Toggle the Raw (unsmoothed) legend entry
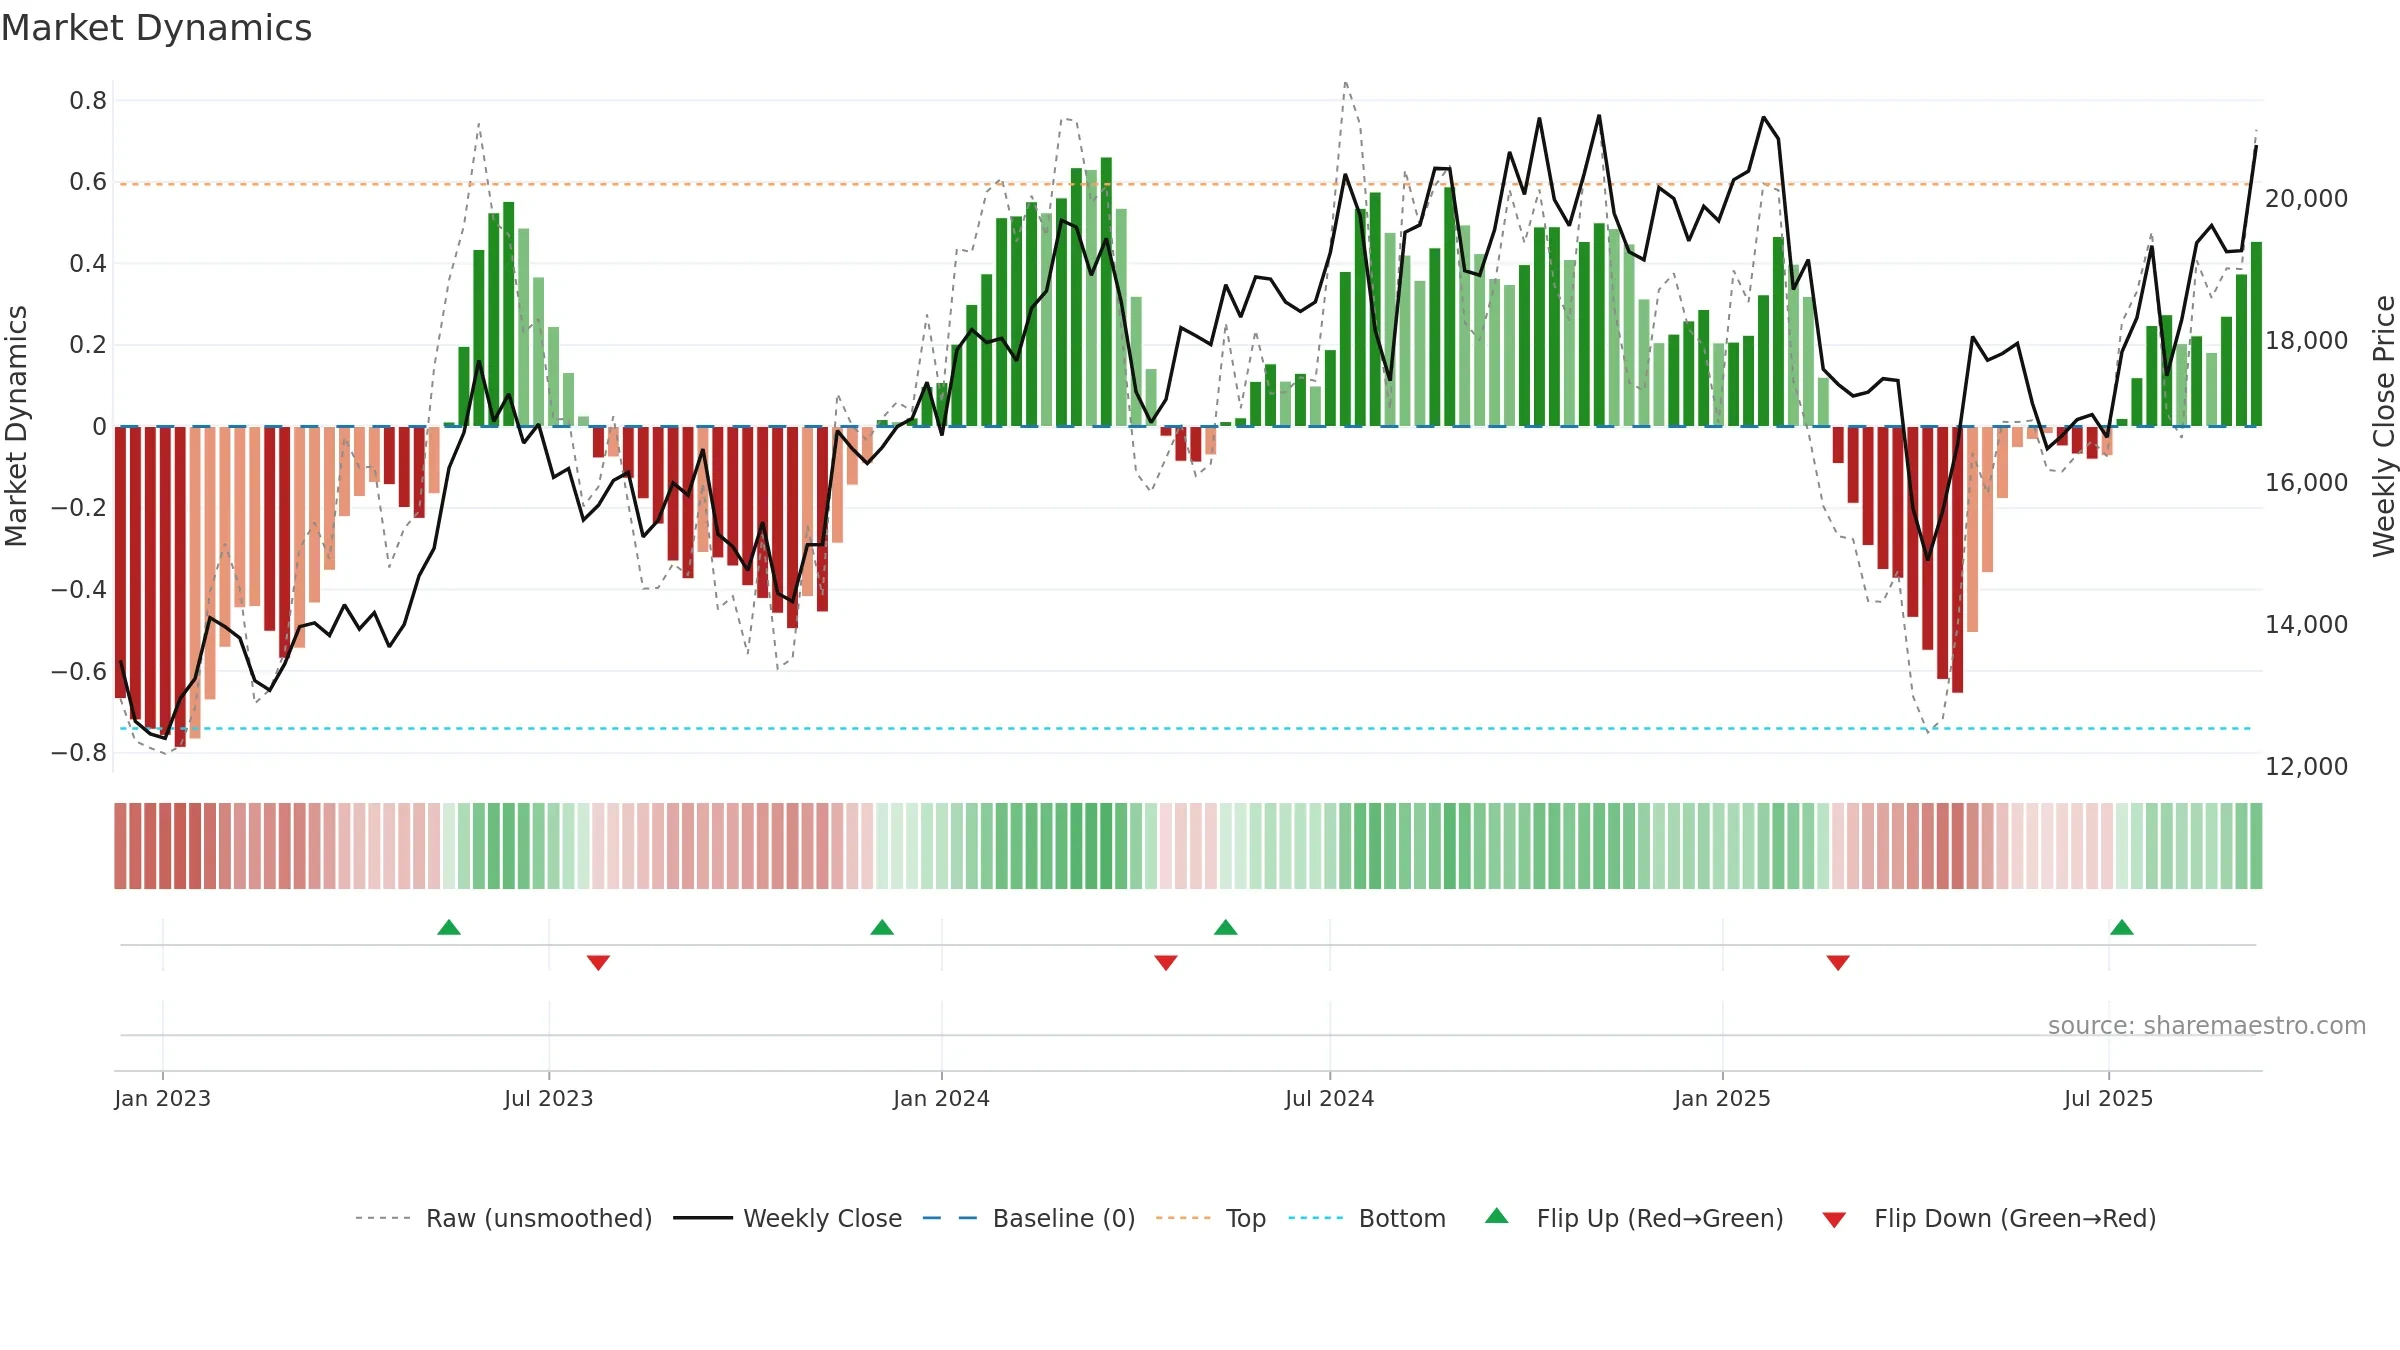The image size is (2400, 1350). tap(504, 1218)
